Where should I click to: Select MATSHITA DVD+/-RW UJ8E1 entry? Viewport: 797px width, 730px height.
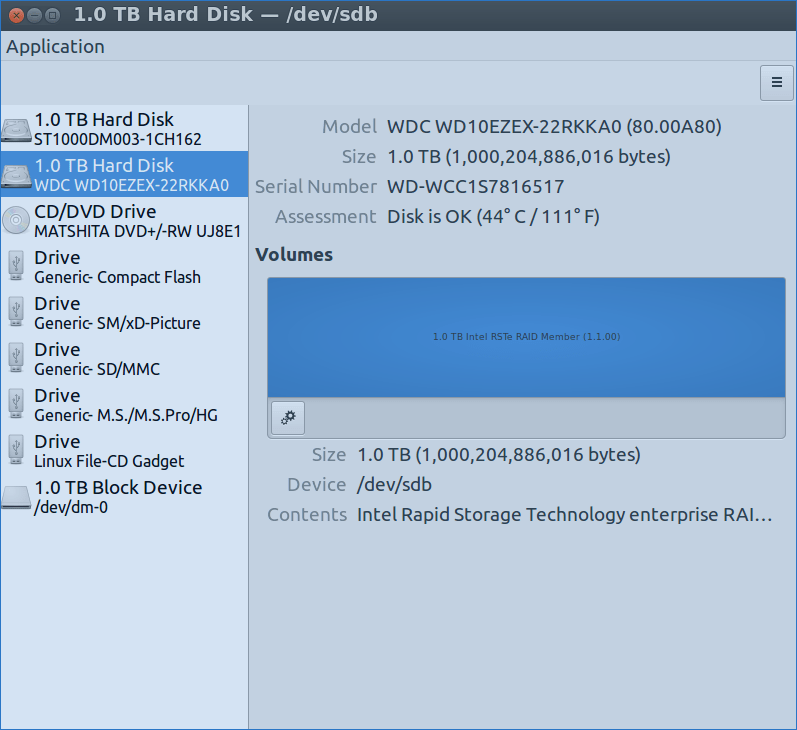pyautogui.click(x=124, y=221)
